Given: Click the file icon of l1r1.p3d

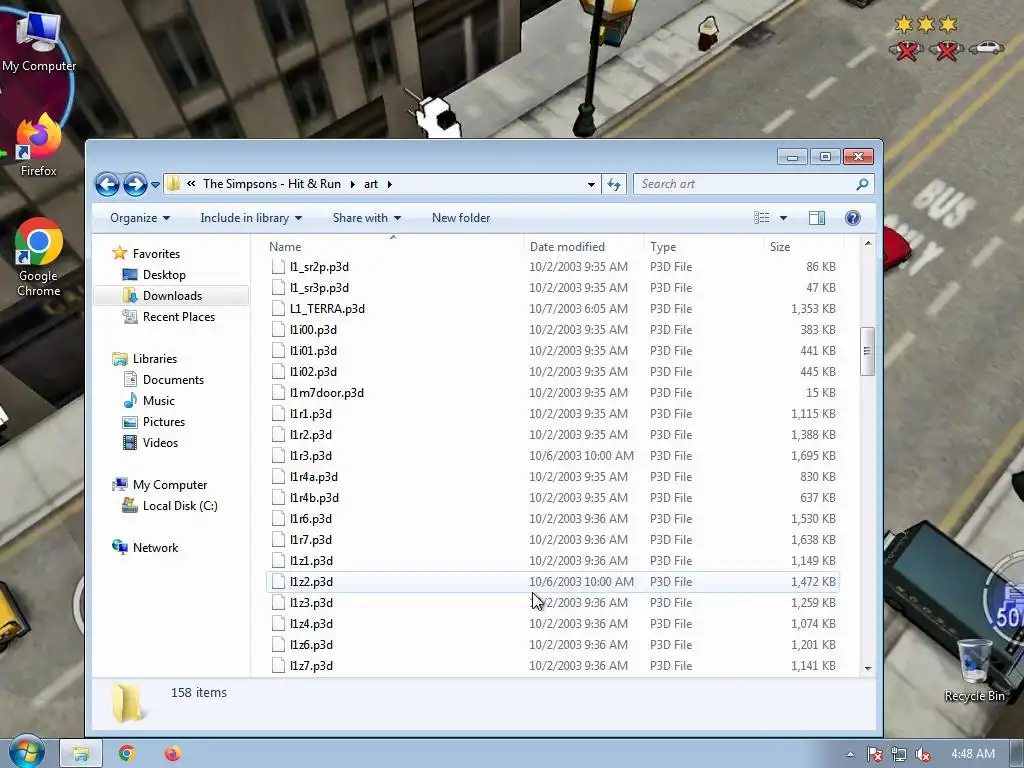Looking at the screenshot, I should point(278,414).
